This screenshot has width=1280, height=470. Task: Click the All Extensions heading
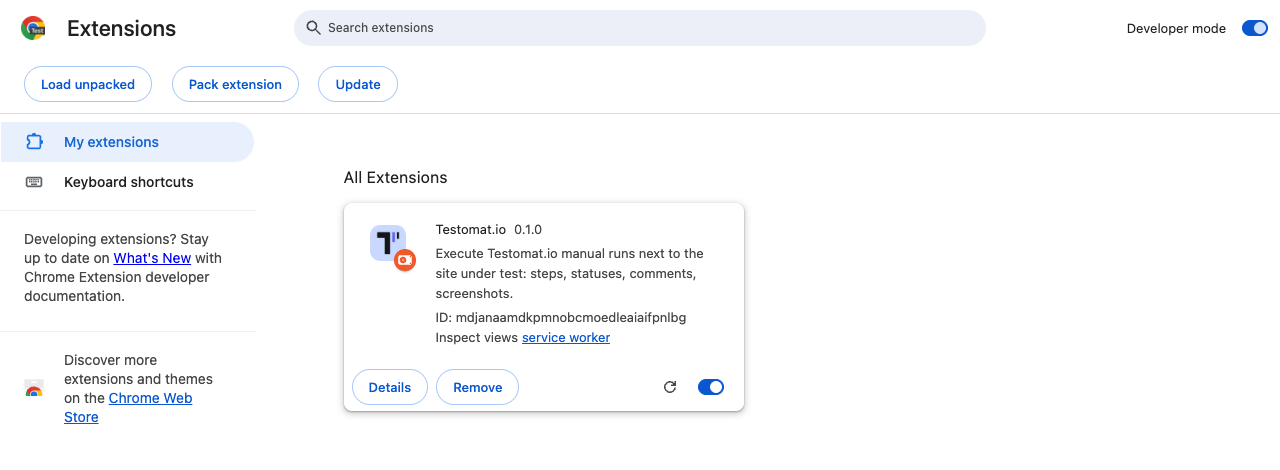395,177
